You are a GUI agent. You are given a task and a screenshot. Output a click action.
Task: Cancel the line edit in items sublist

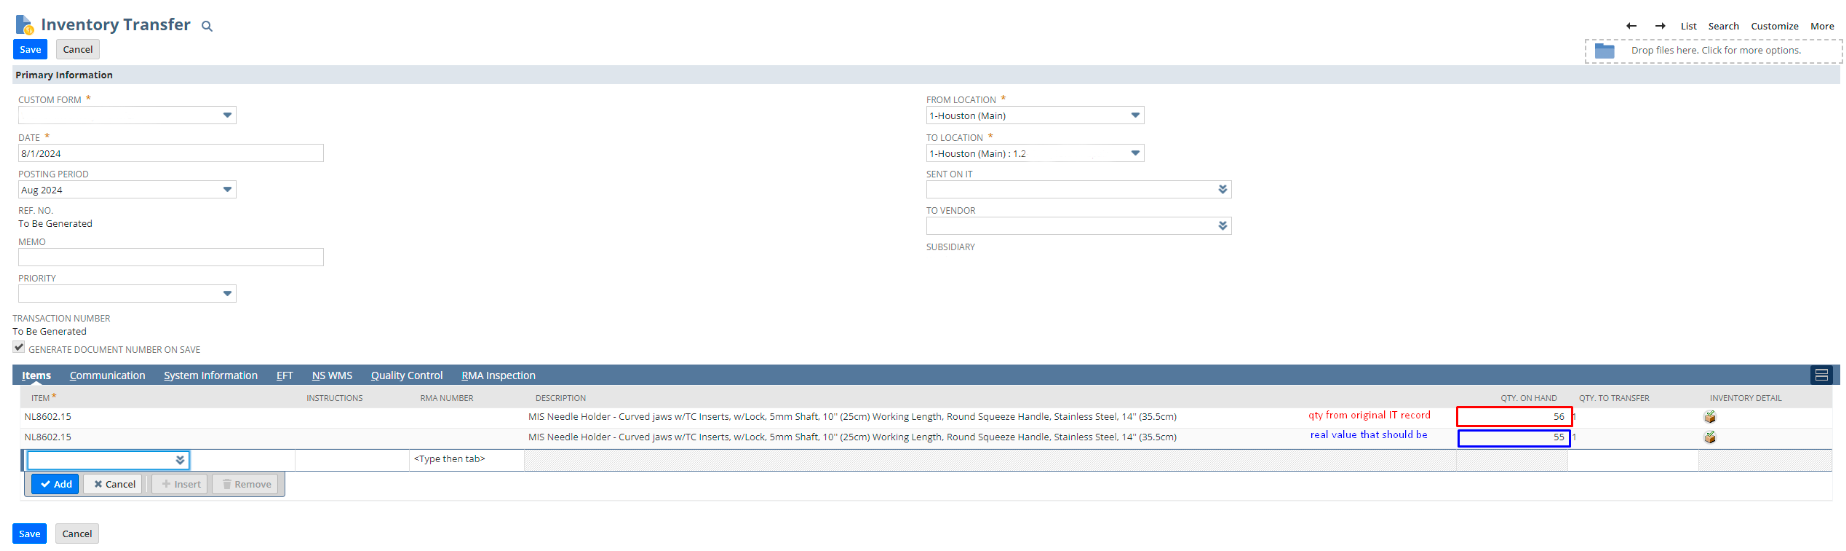pyautogui.click(x=113, y=484)
